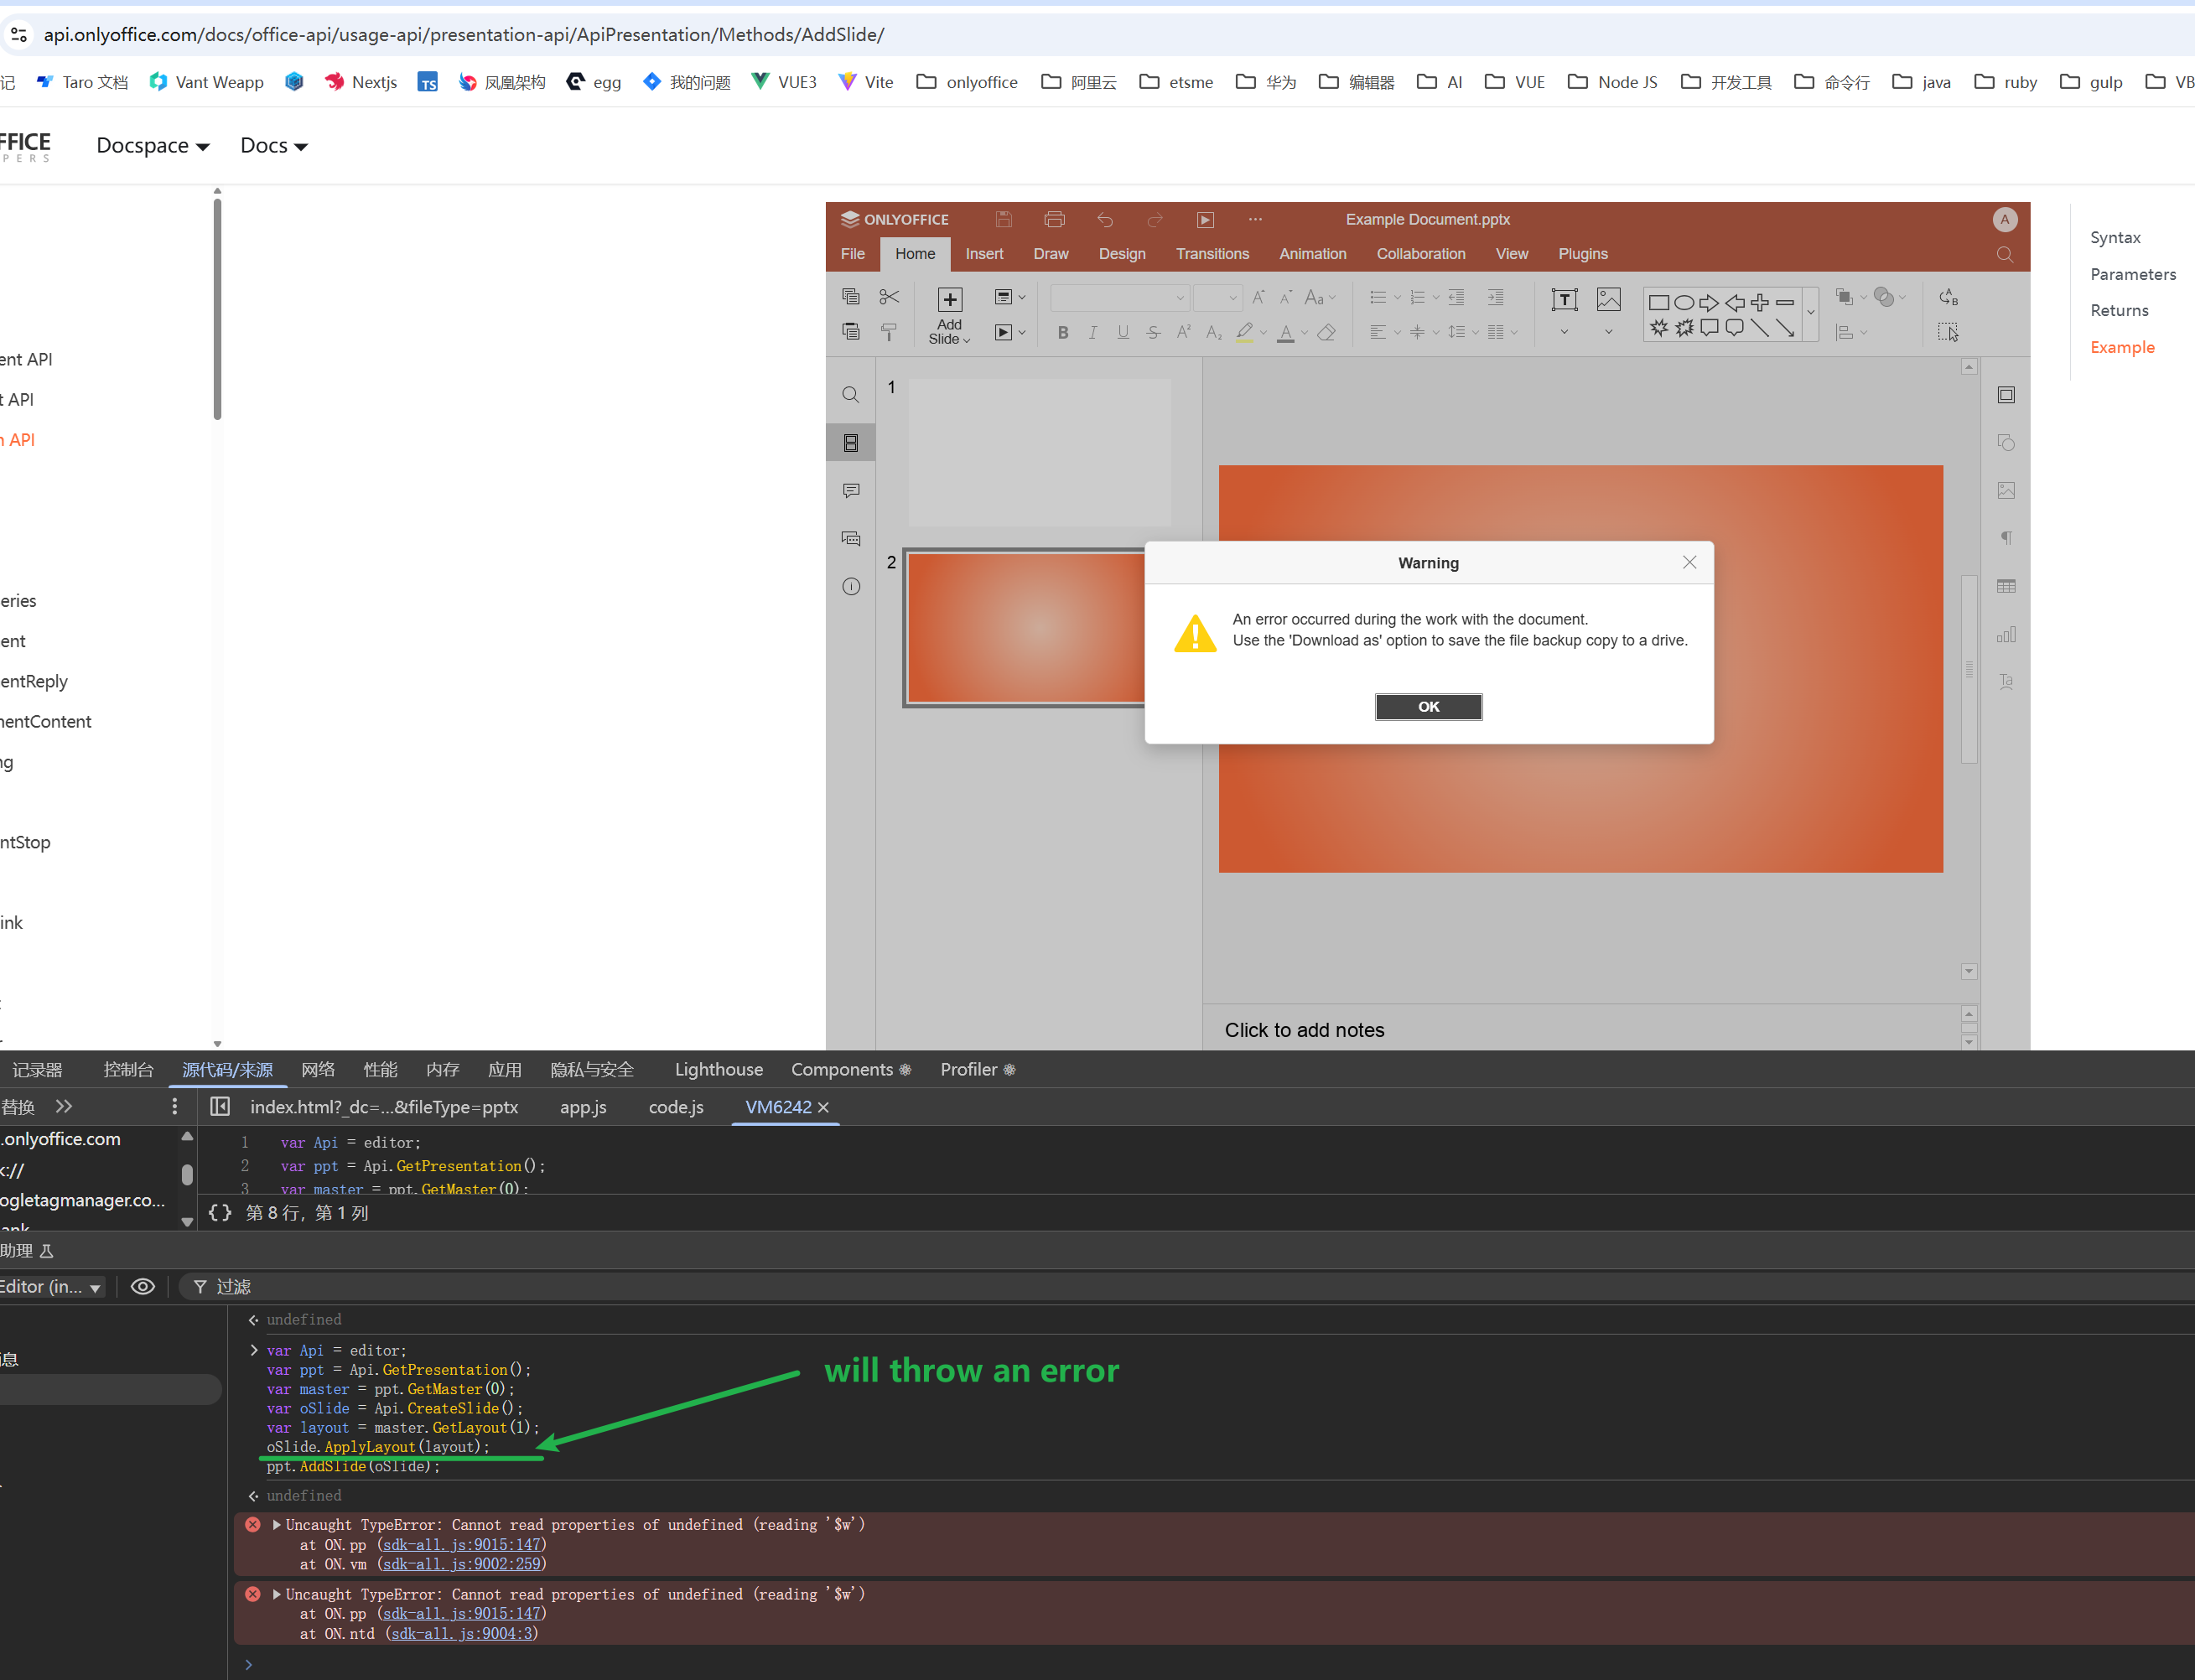Viewport: 2195px width, 1680px height.
Task: Open the sdk-all.js:9015:147 link in first error
Action: coord(462,1545)
